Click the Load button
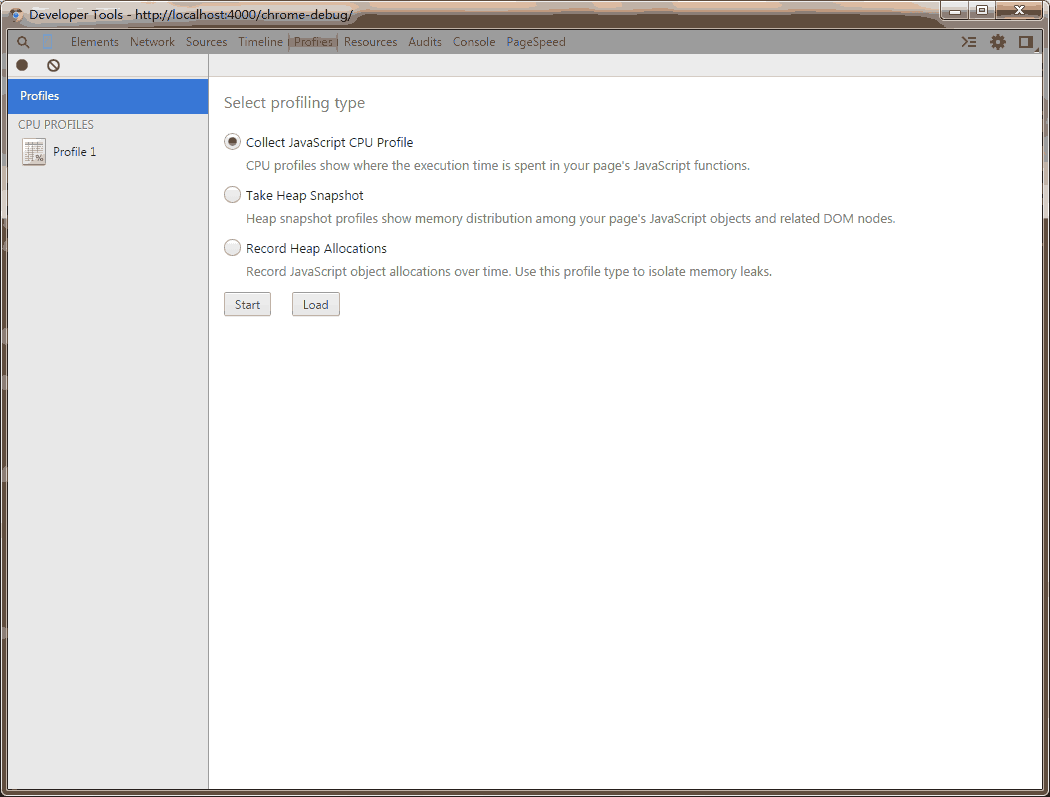Screen dimensions: 1050x797 point(315,305)
